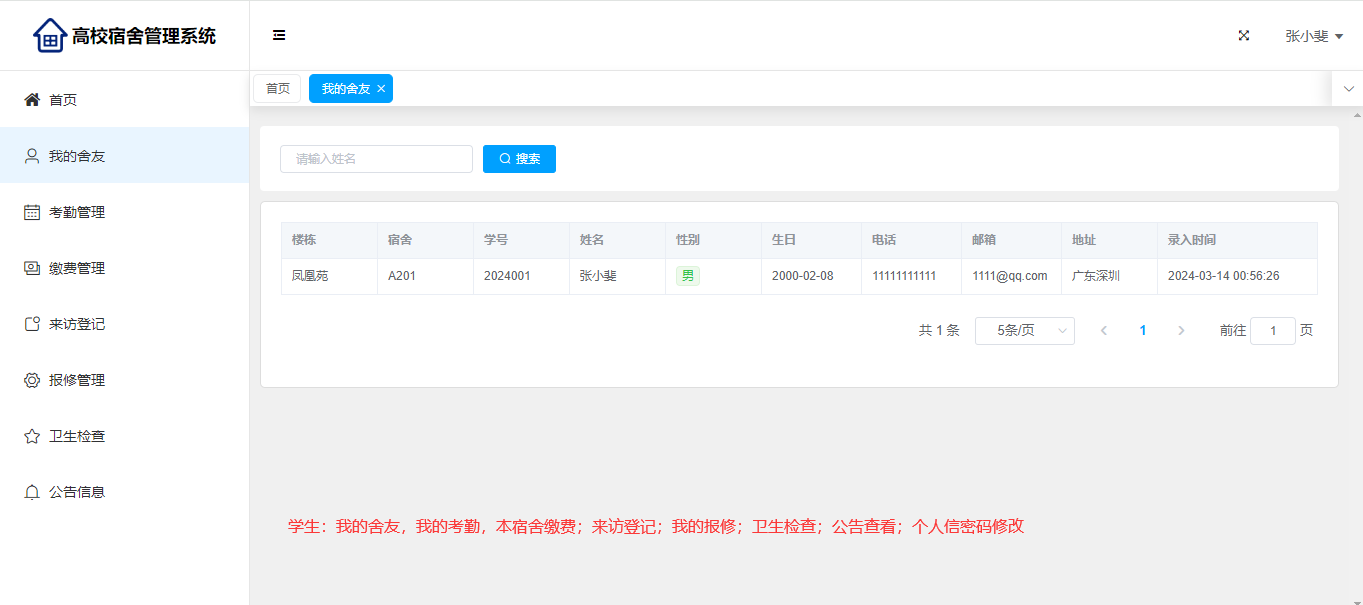Click the home icon beside 首页
Viewport: 1363px width, 605px height.
[x=32, y=100]
